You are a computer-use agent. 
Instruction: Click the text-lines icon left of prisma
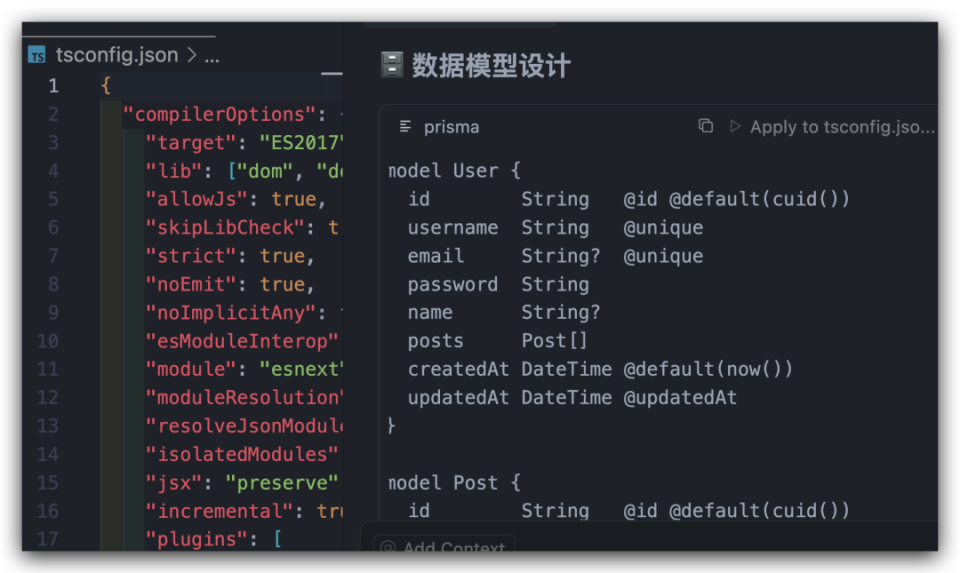point(405,127)
